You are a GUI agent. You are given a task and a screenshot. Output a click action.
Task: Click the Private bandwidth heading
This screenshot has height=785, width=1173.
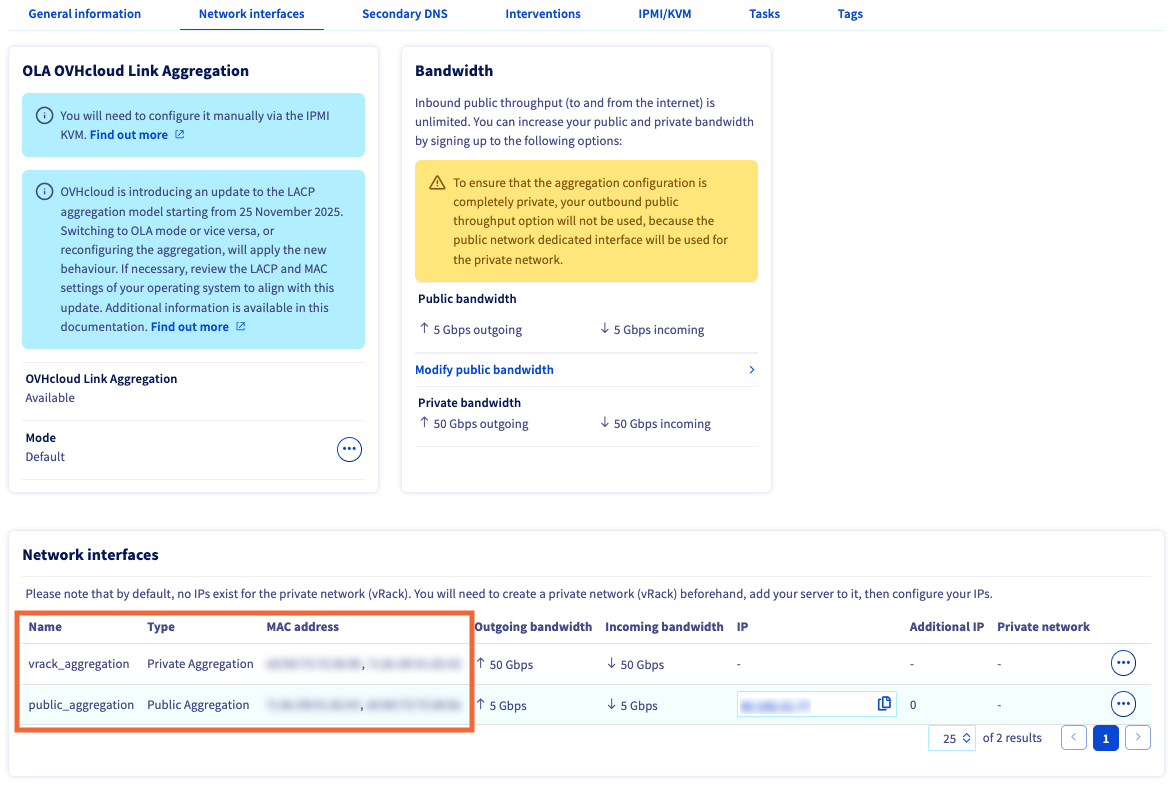pos(469,403)
